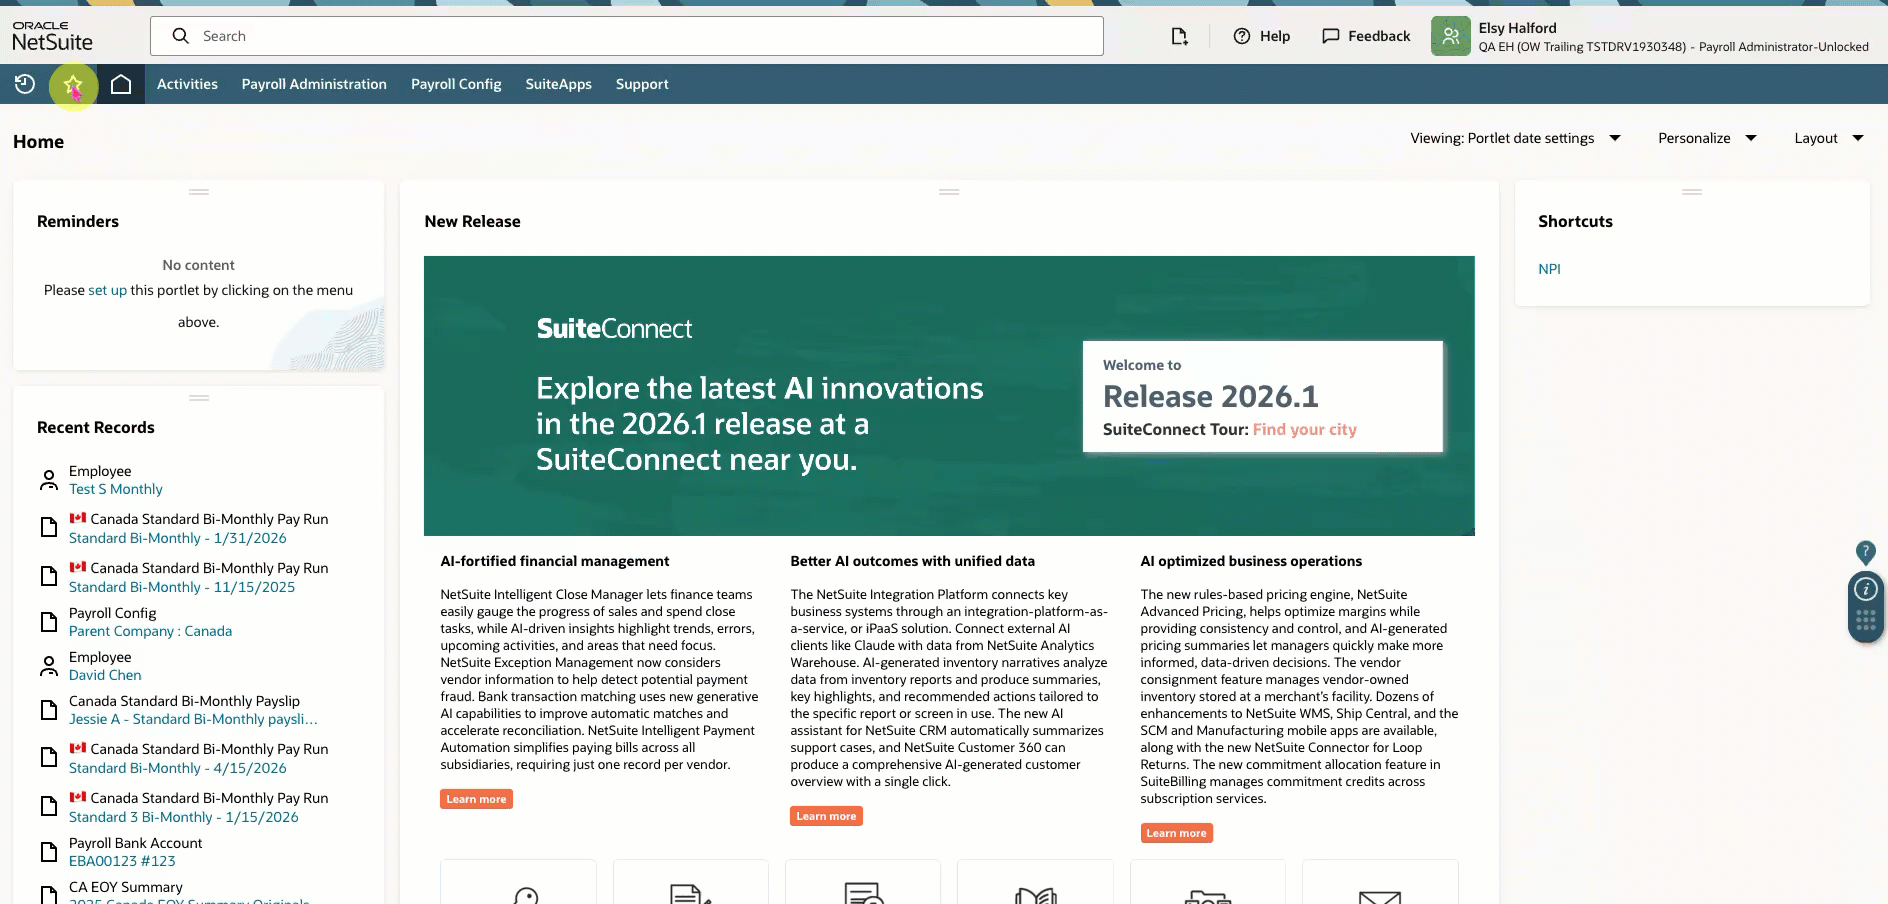Open the user role avatar icon
The height and width of the screenshot is (904, 1888).
click(1451, 36)
